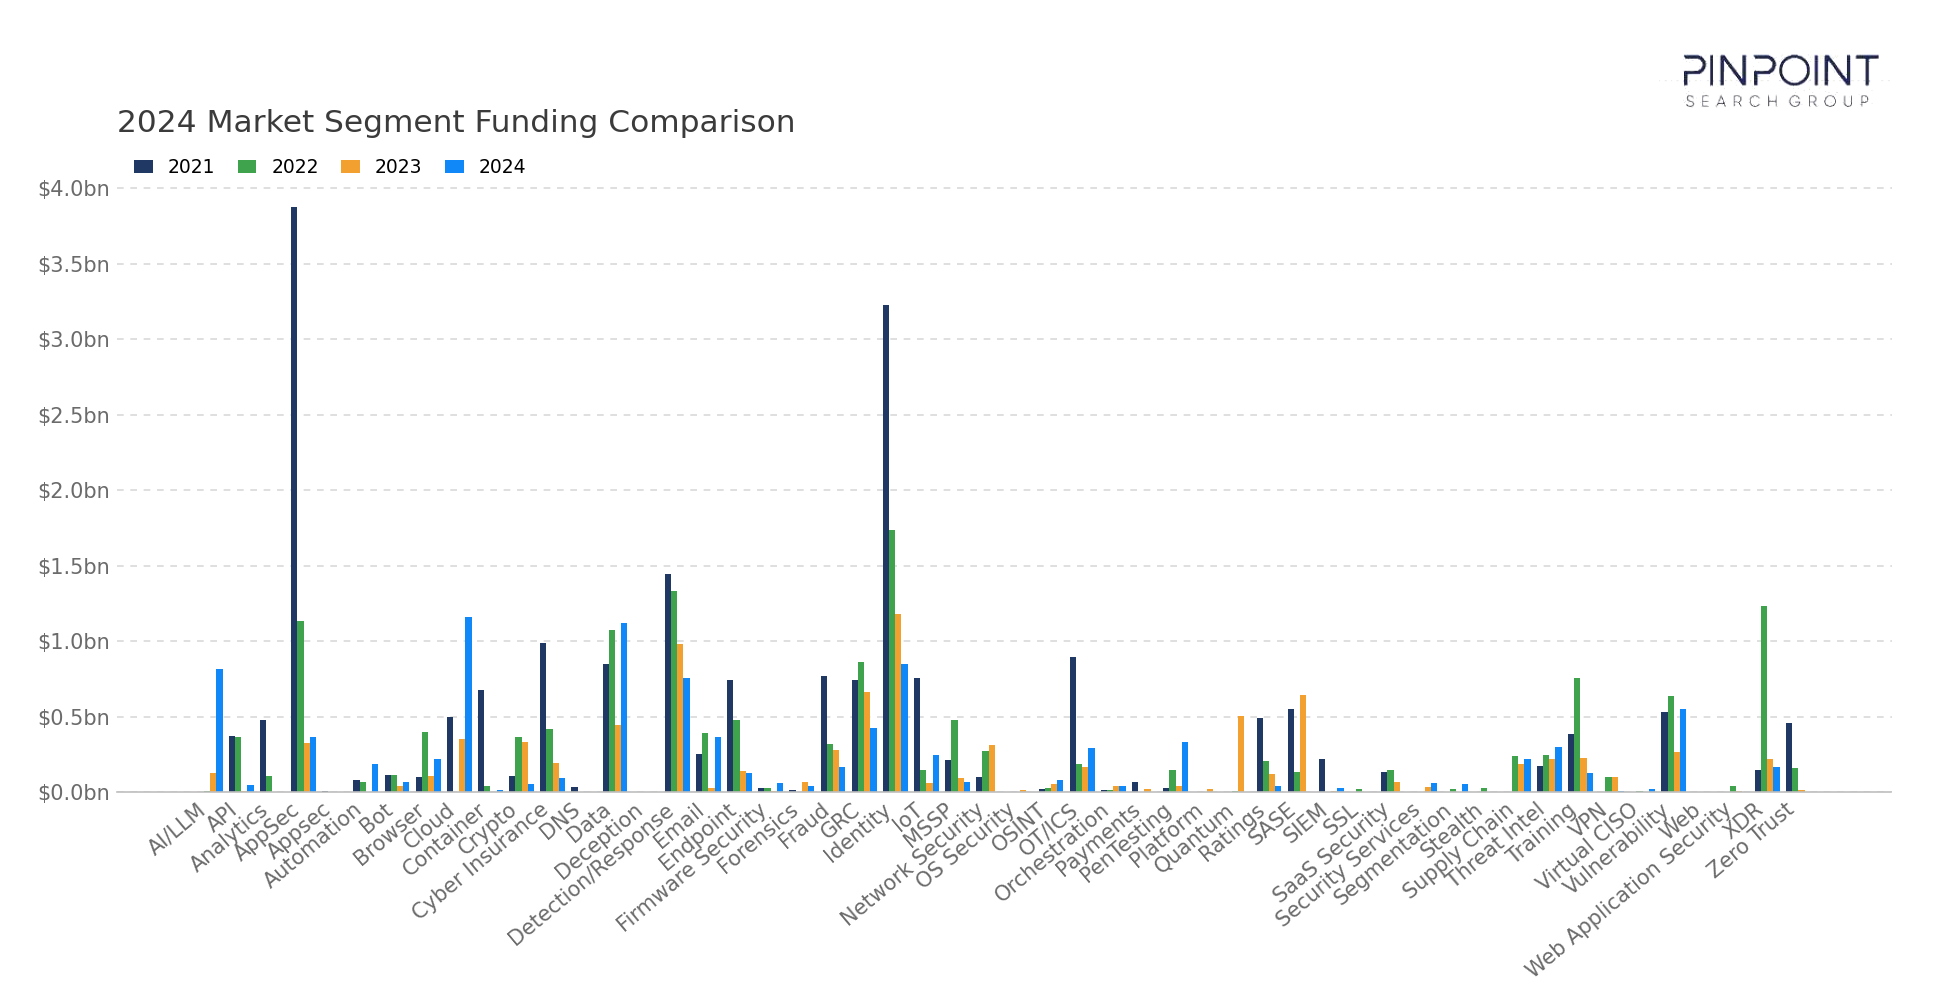The width and height of the screenshot is (1950, 990).
Task: Click the $0.5bn y-axis label
Action: coord(73,718)
